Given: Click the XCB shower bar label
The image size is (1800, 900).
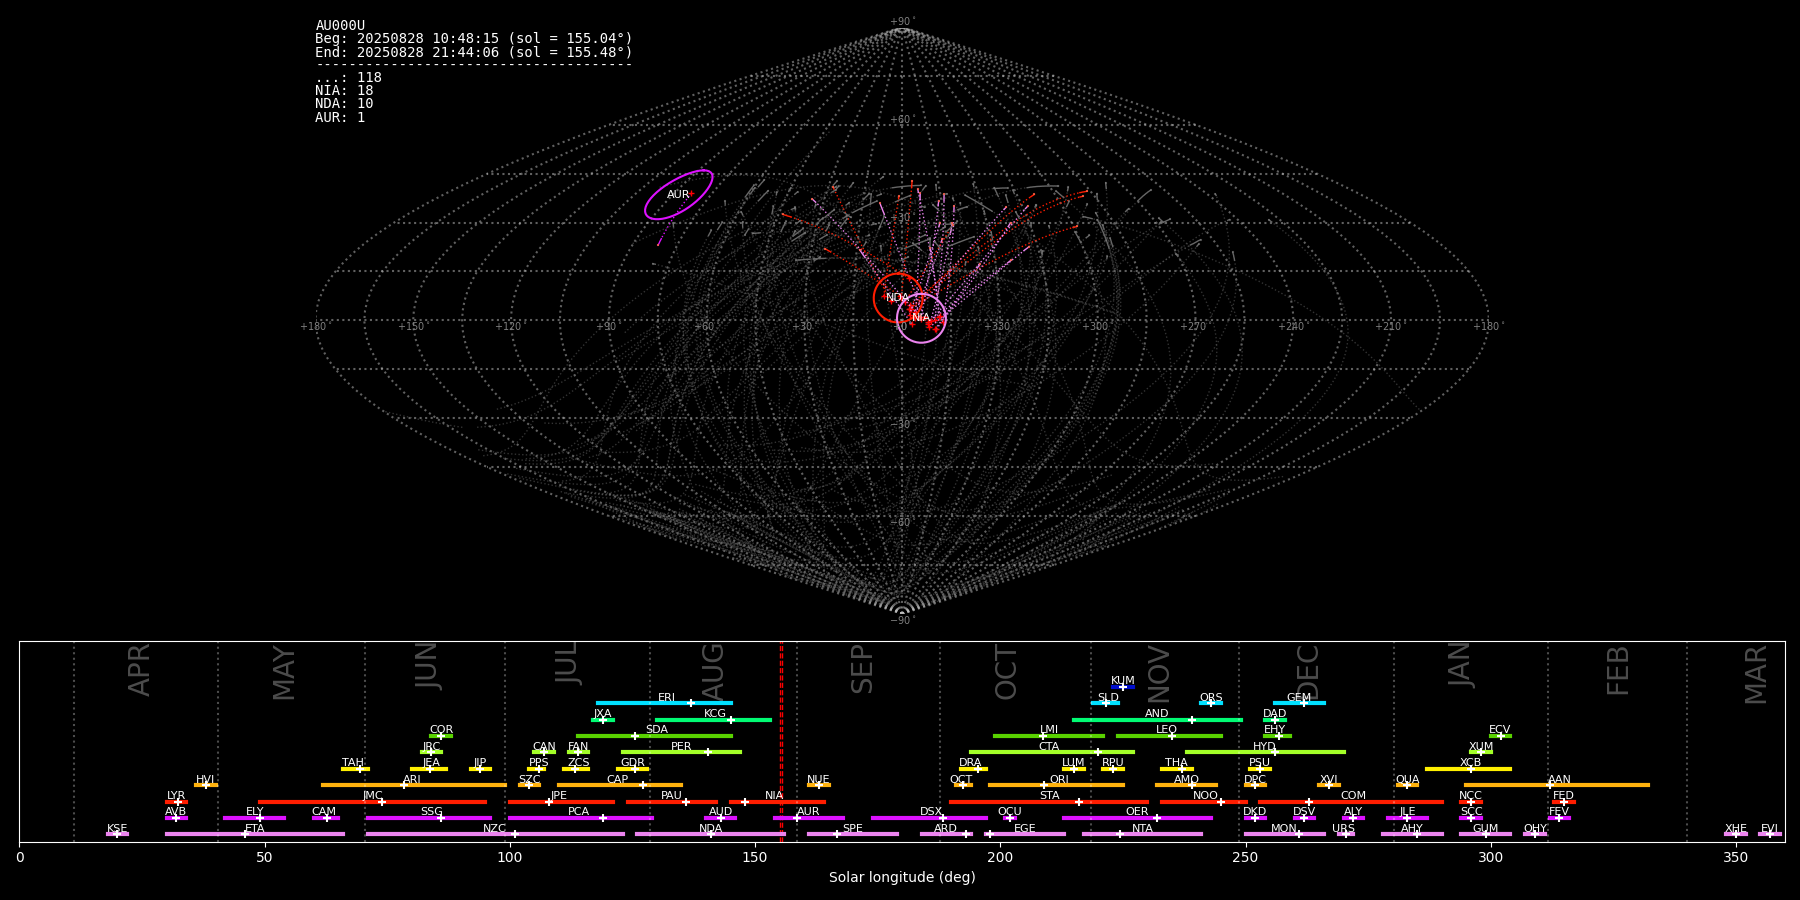Looking at the screenshot, I should [x=1470, y=763].
